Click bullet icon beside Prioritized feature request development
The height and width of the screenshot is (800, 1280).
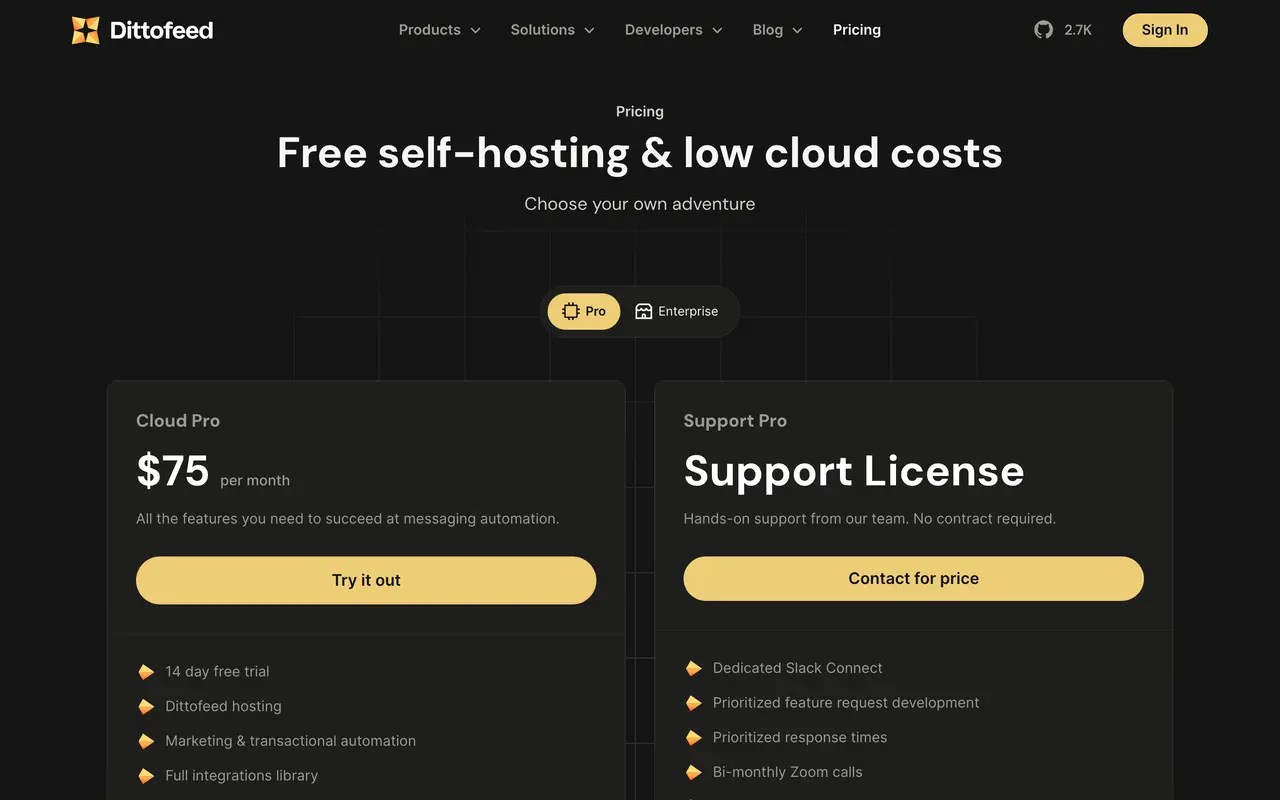click(693, 703)
